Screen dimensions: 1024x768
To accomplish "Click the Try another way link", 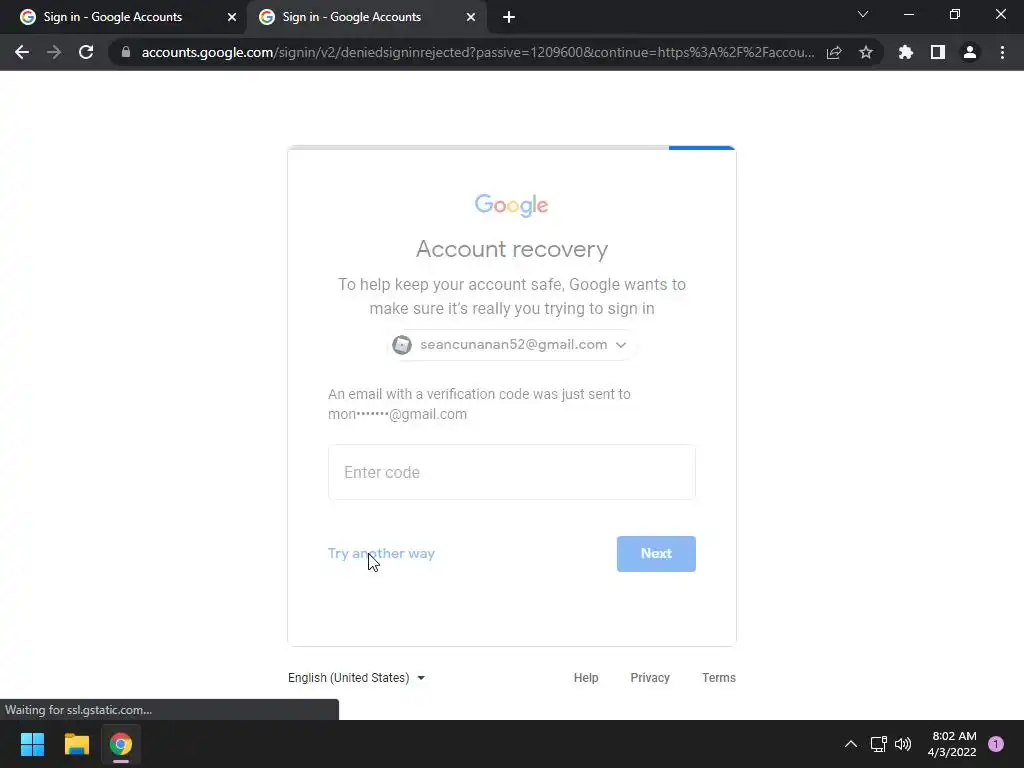I will (381, 553).
